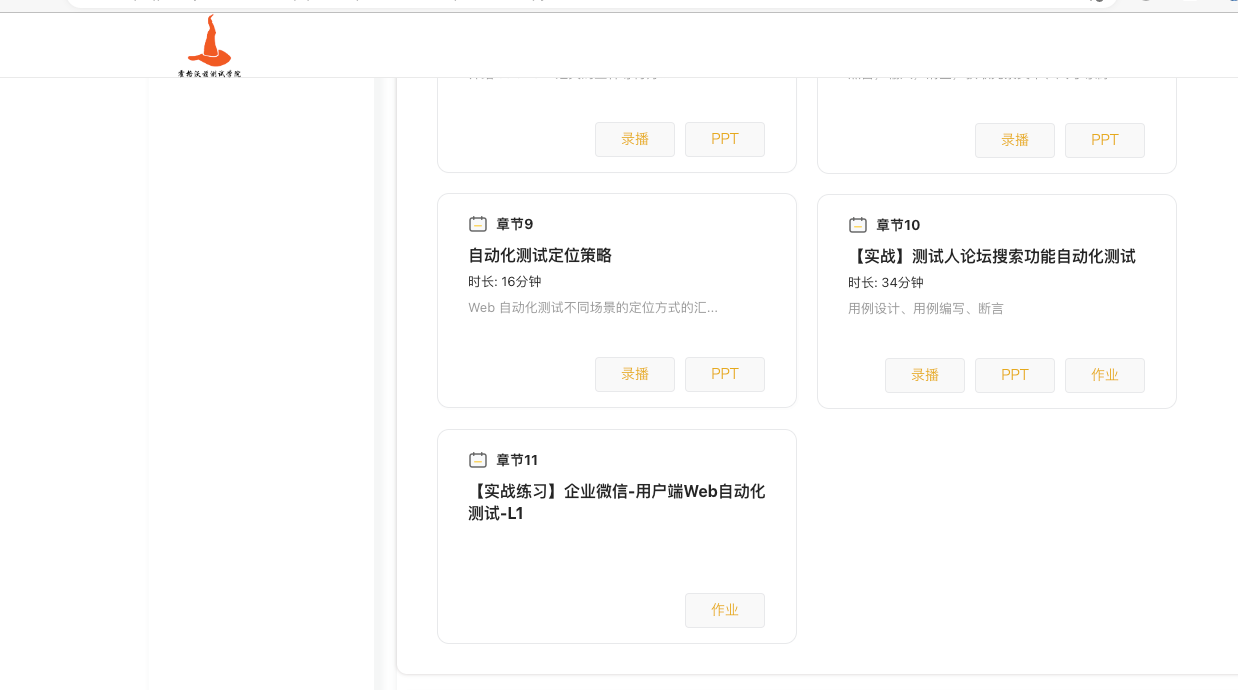Open 录播 for 自动化测试定位策略 chapter
Viewport: 1238px width, 690px height.
[x=635, y=374]
